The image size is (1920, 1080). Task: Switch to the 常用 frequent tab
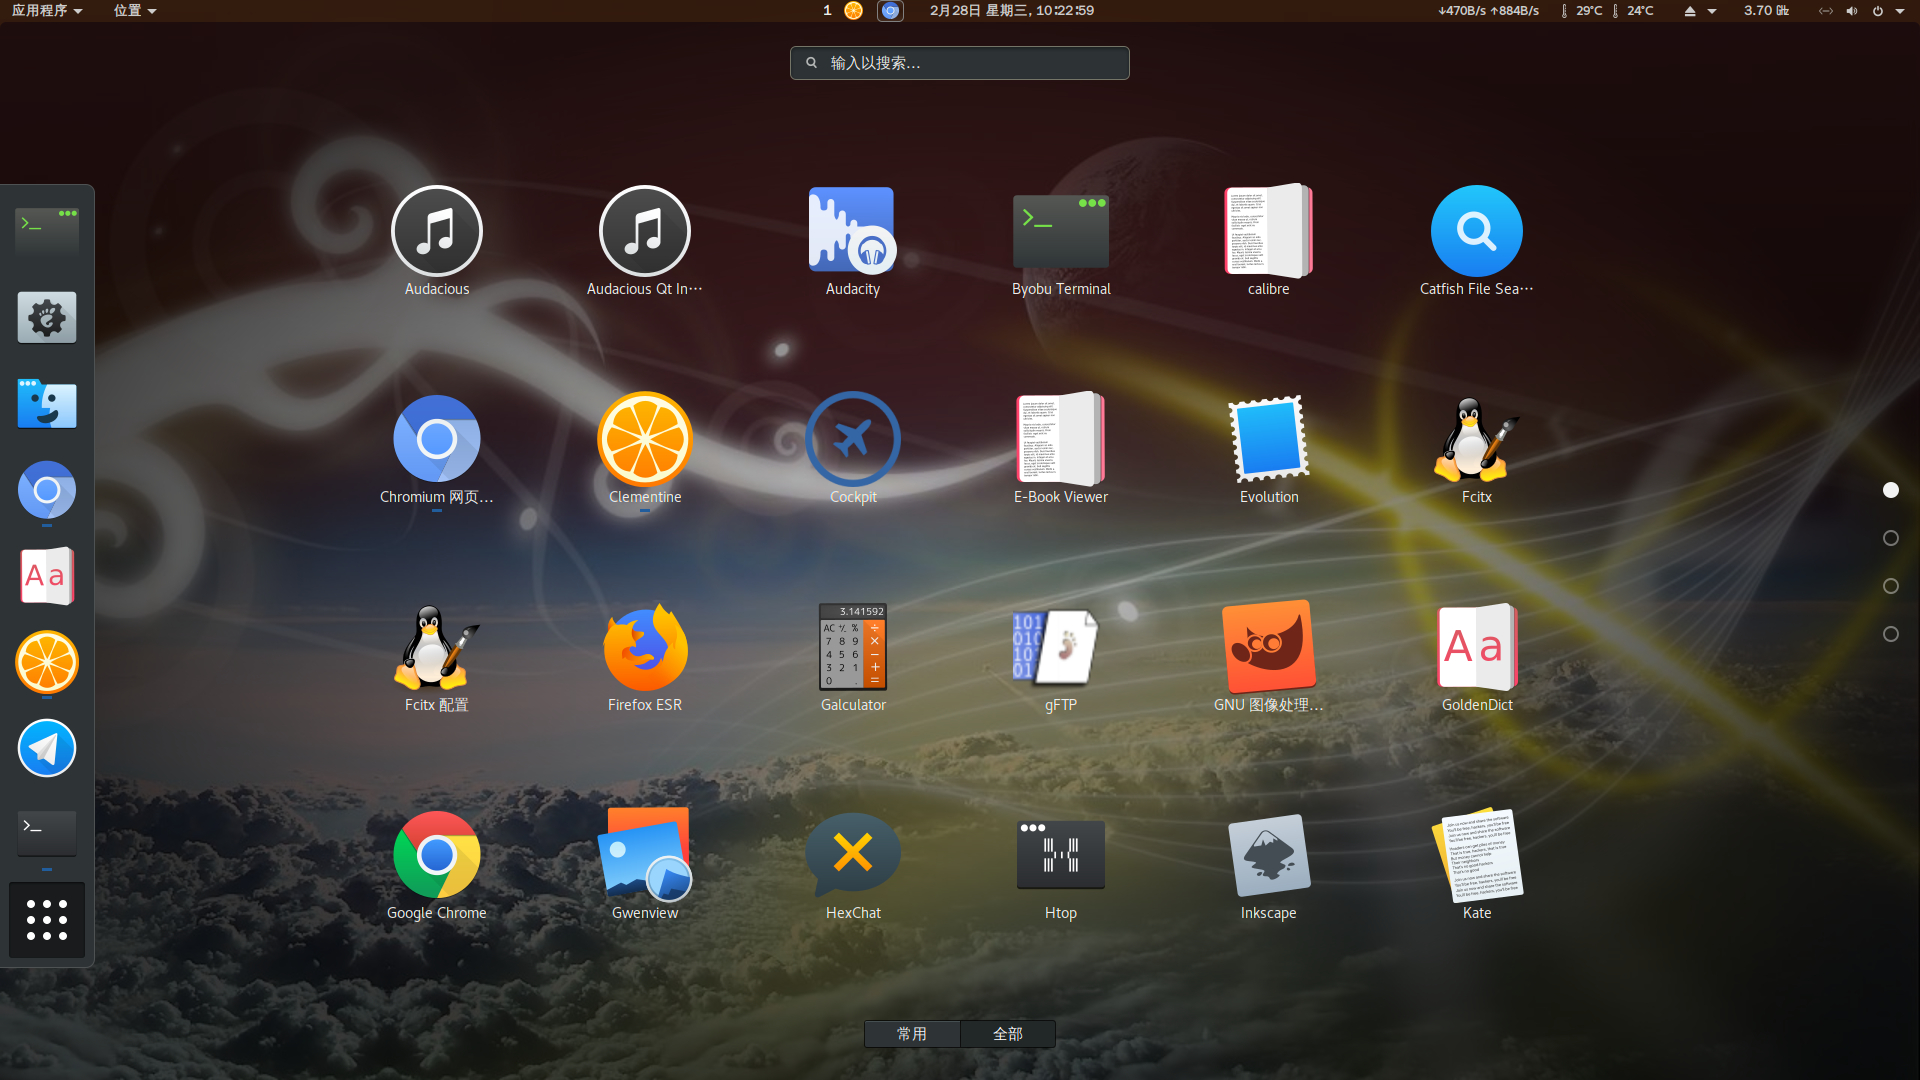coord(911,1034)
